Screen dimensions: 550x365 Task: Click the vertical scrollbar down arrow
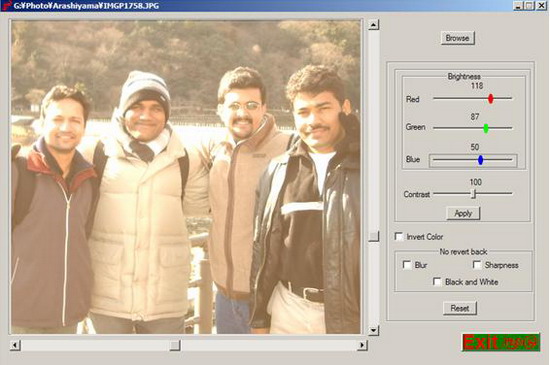tap(374, 330)
